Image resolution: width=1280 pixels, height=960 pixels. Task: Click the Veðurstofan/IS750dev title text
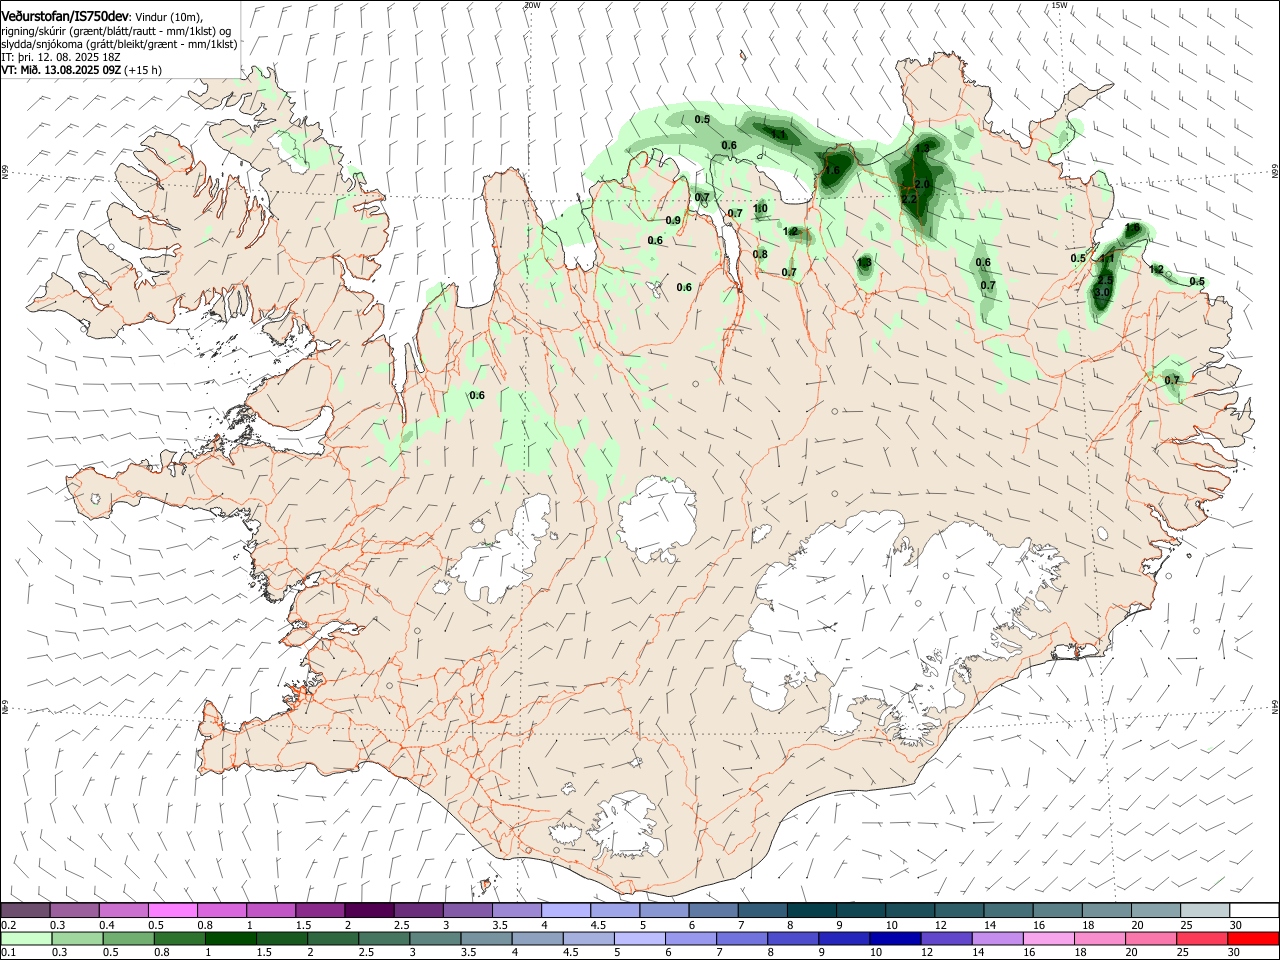pos(65,16)
